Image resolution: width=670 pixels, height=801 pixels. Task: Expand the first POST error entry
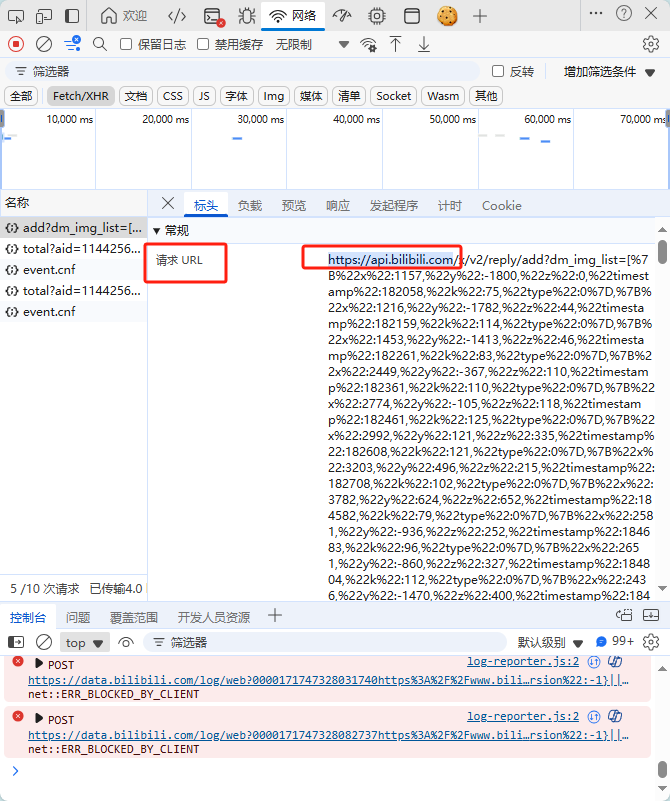39,663
